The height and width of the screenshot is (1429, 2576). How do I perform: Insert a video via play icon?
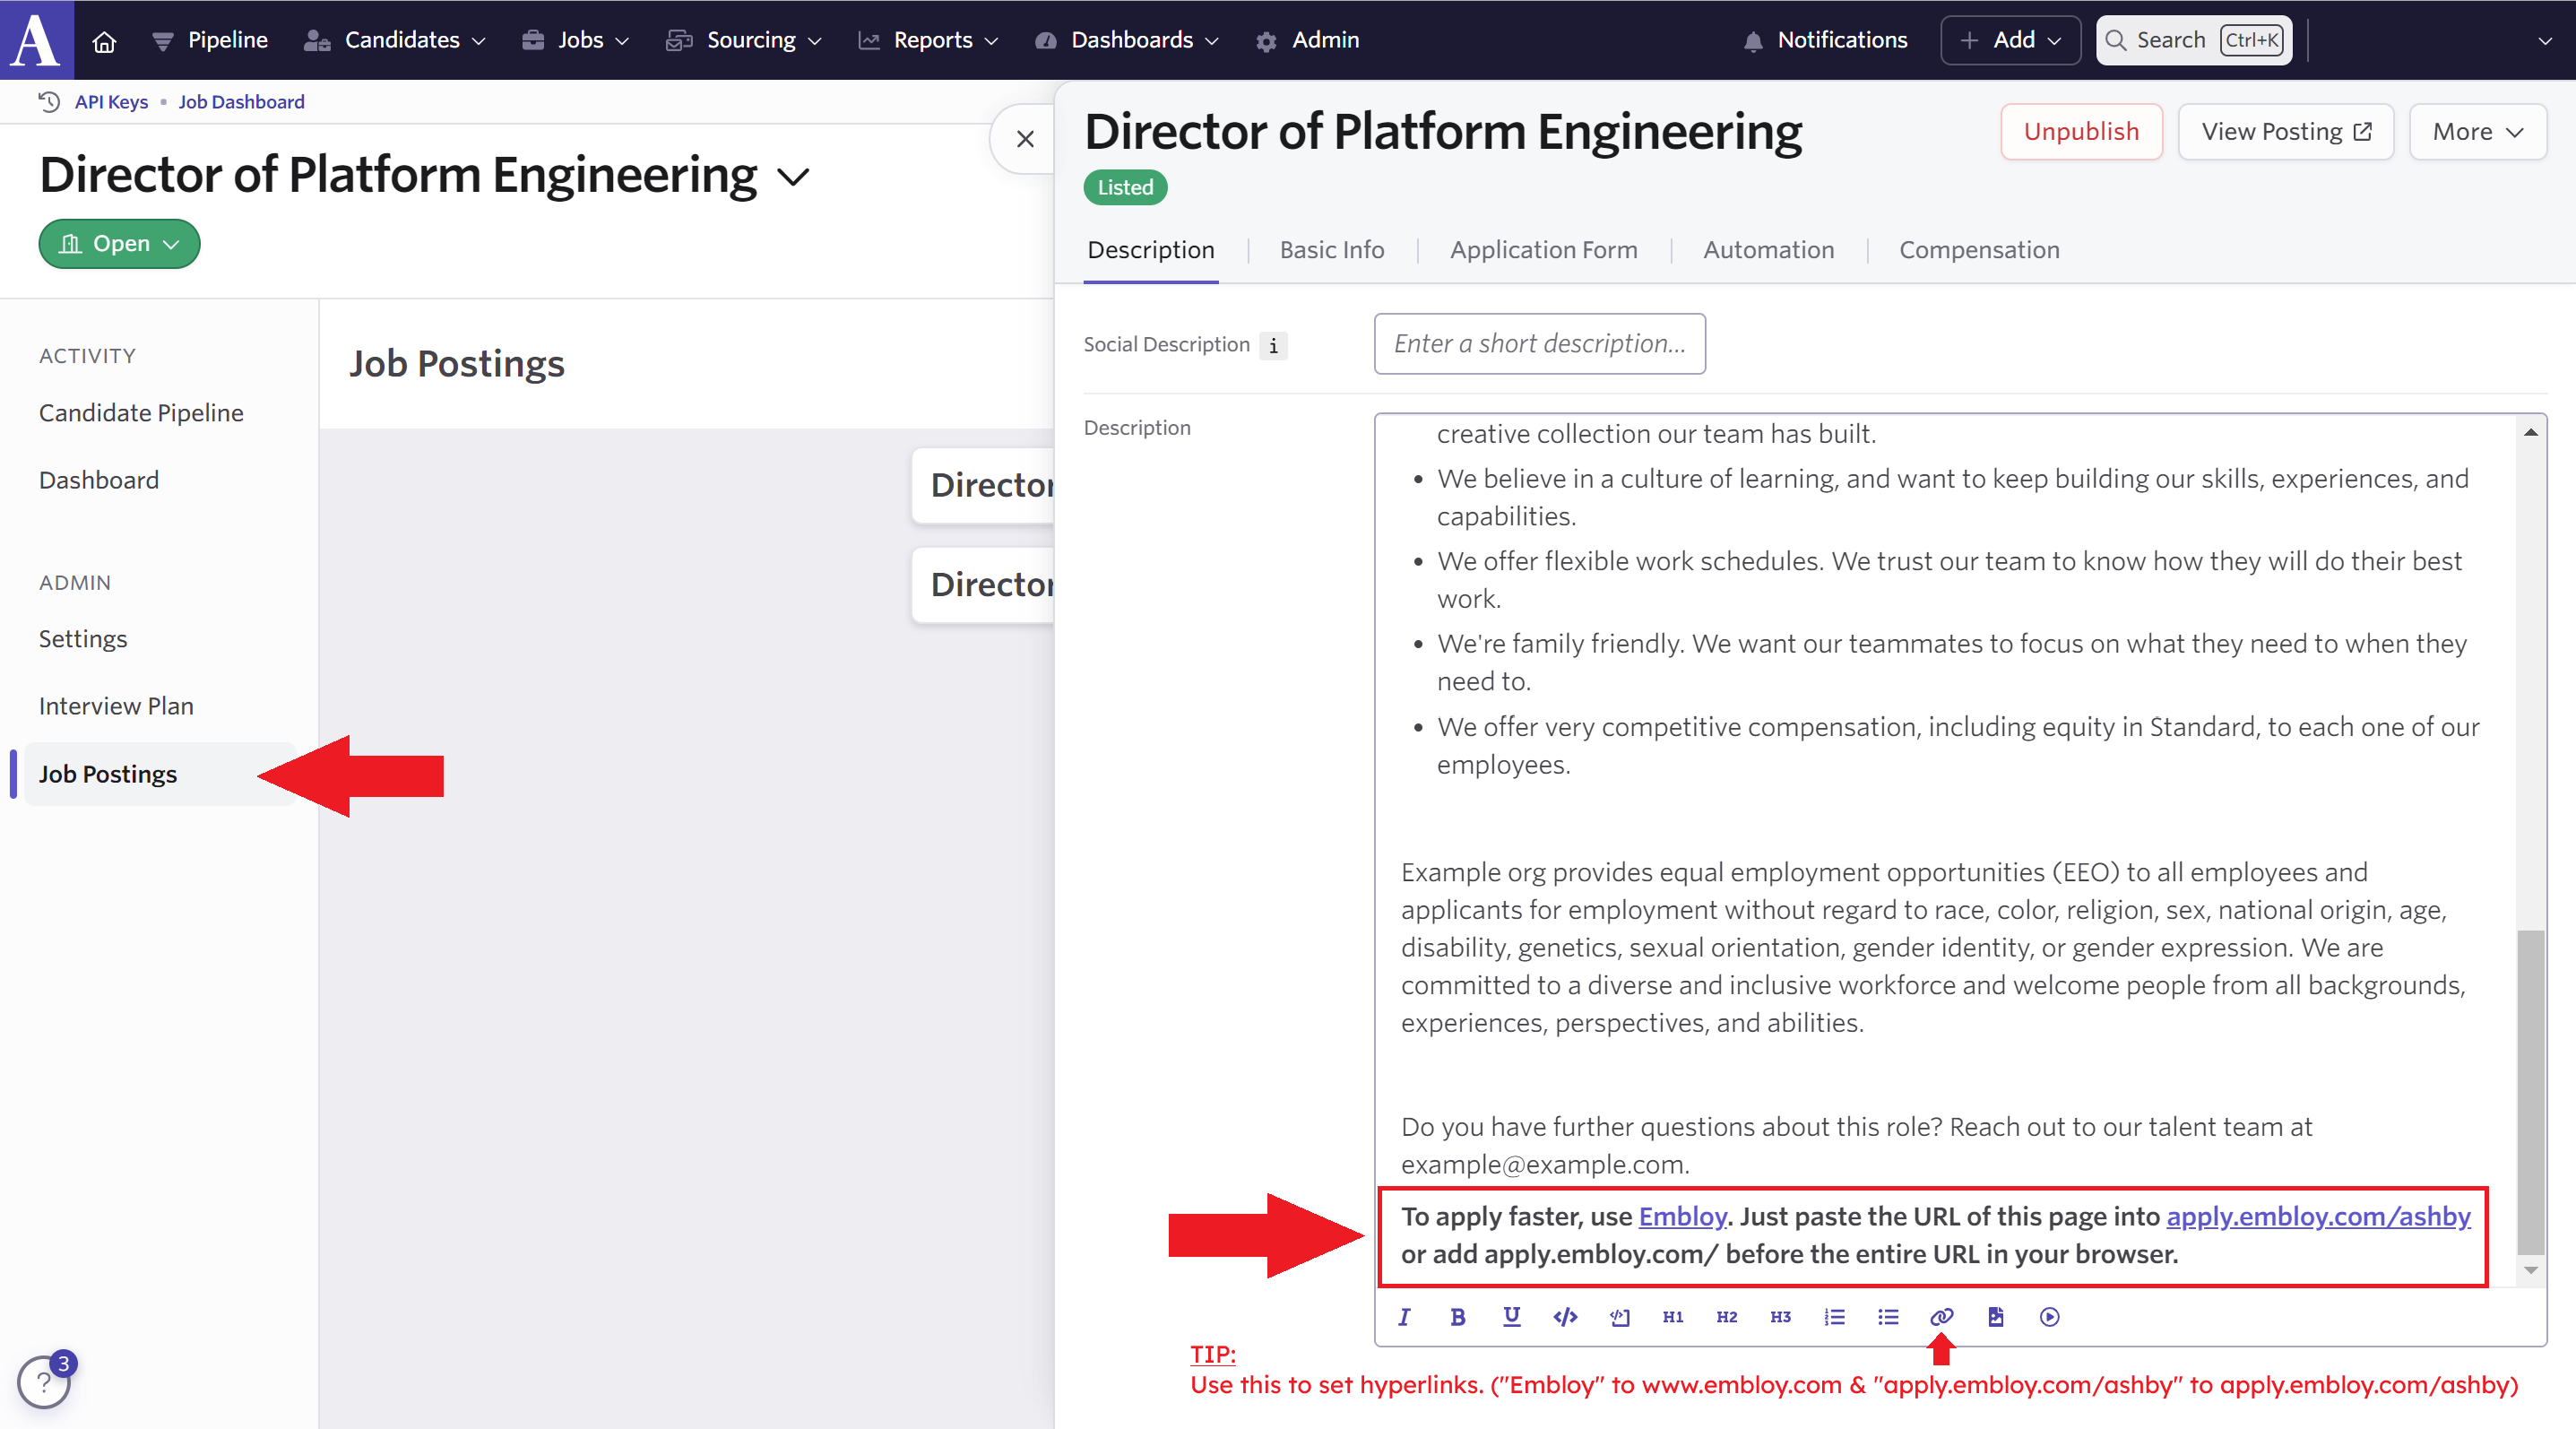point(2050,1317)
